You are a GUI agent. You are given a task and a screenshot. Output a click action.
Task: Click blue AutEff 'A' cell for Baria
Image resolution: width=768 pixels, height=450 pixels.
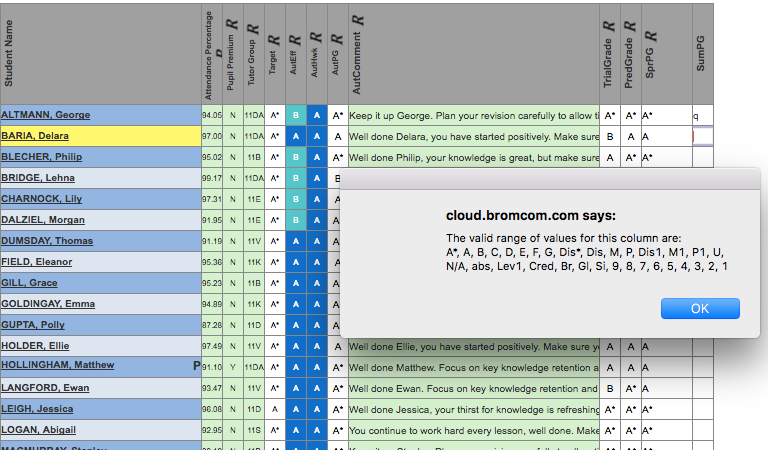pos(296,137)
